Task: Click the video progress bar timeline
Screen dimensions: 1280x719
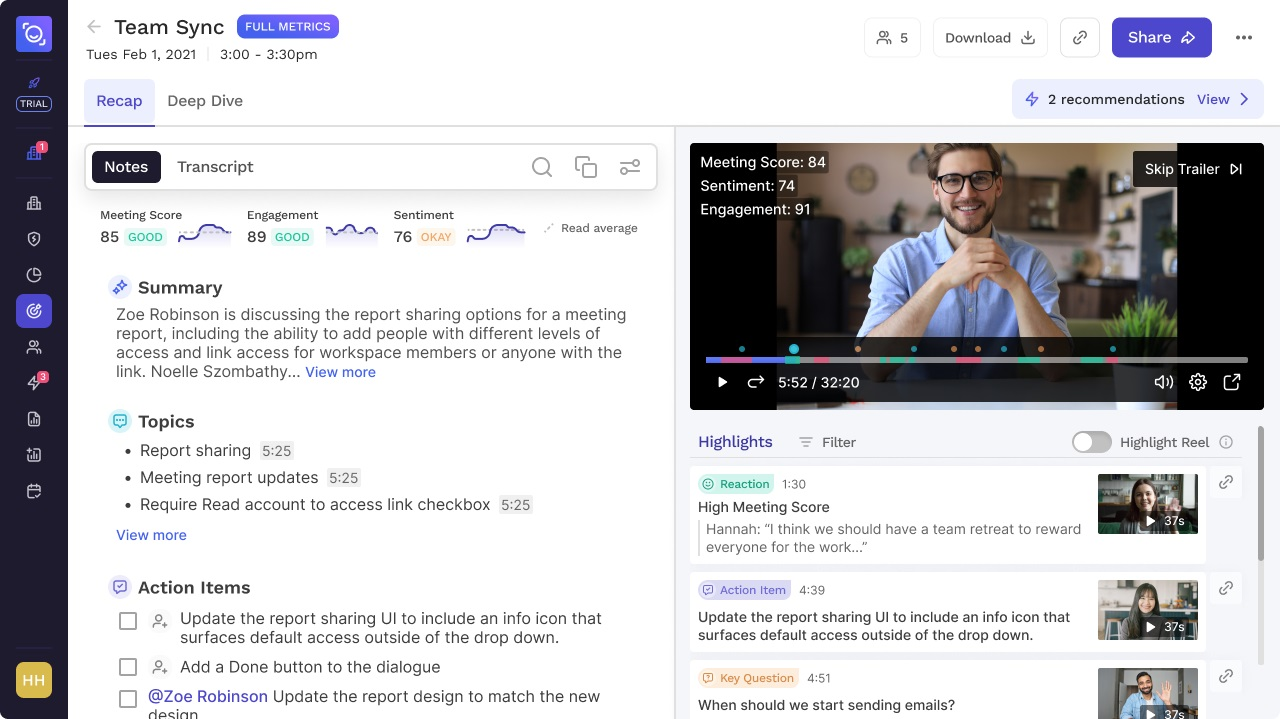Action: pos(976,360)
